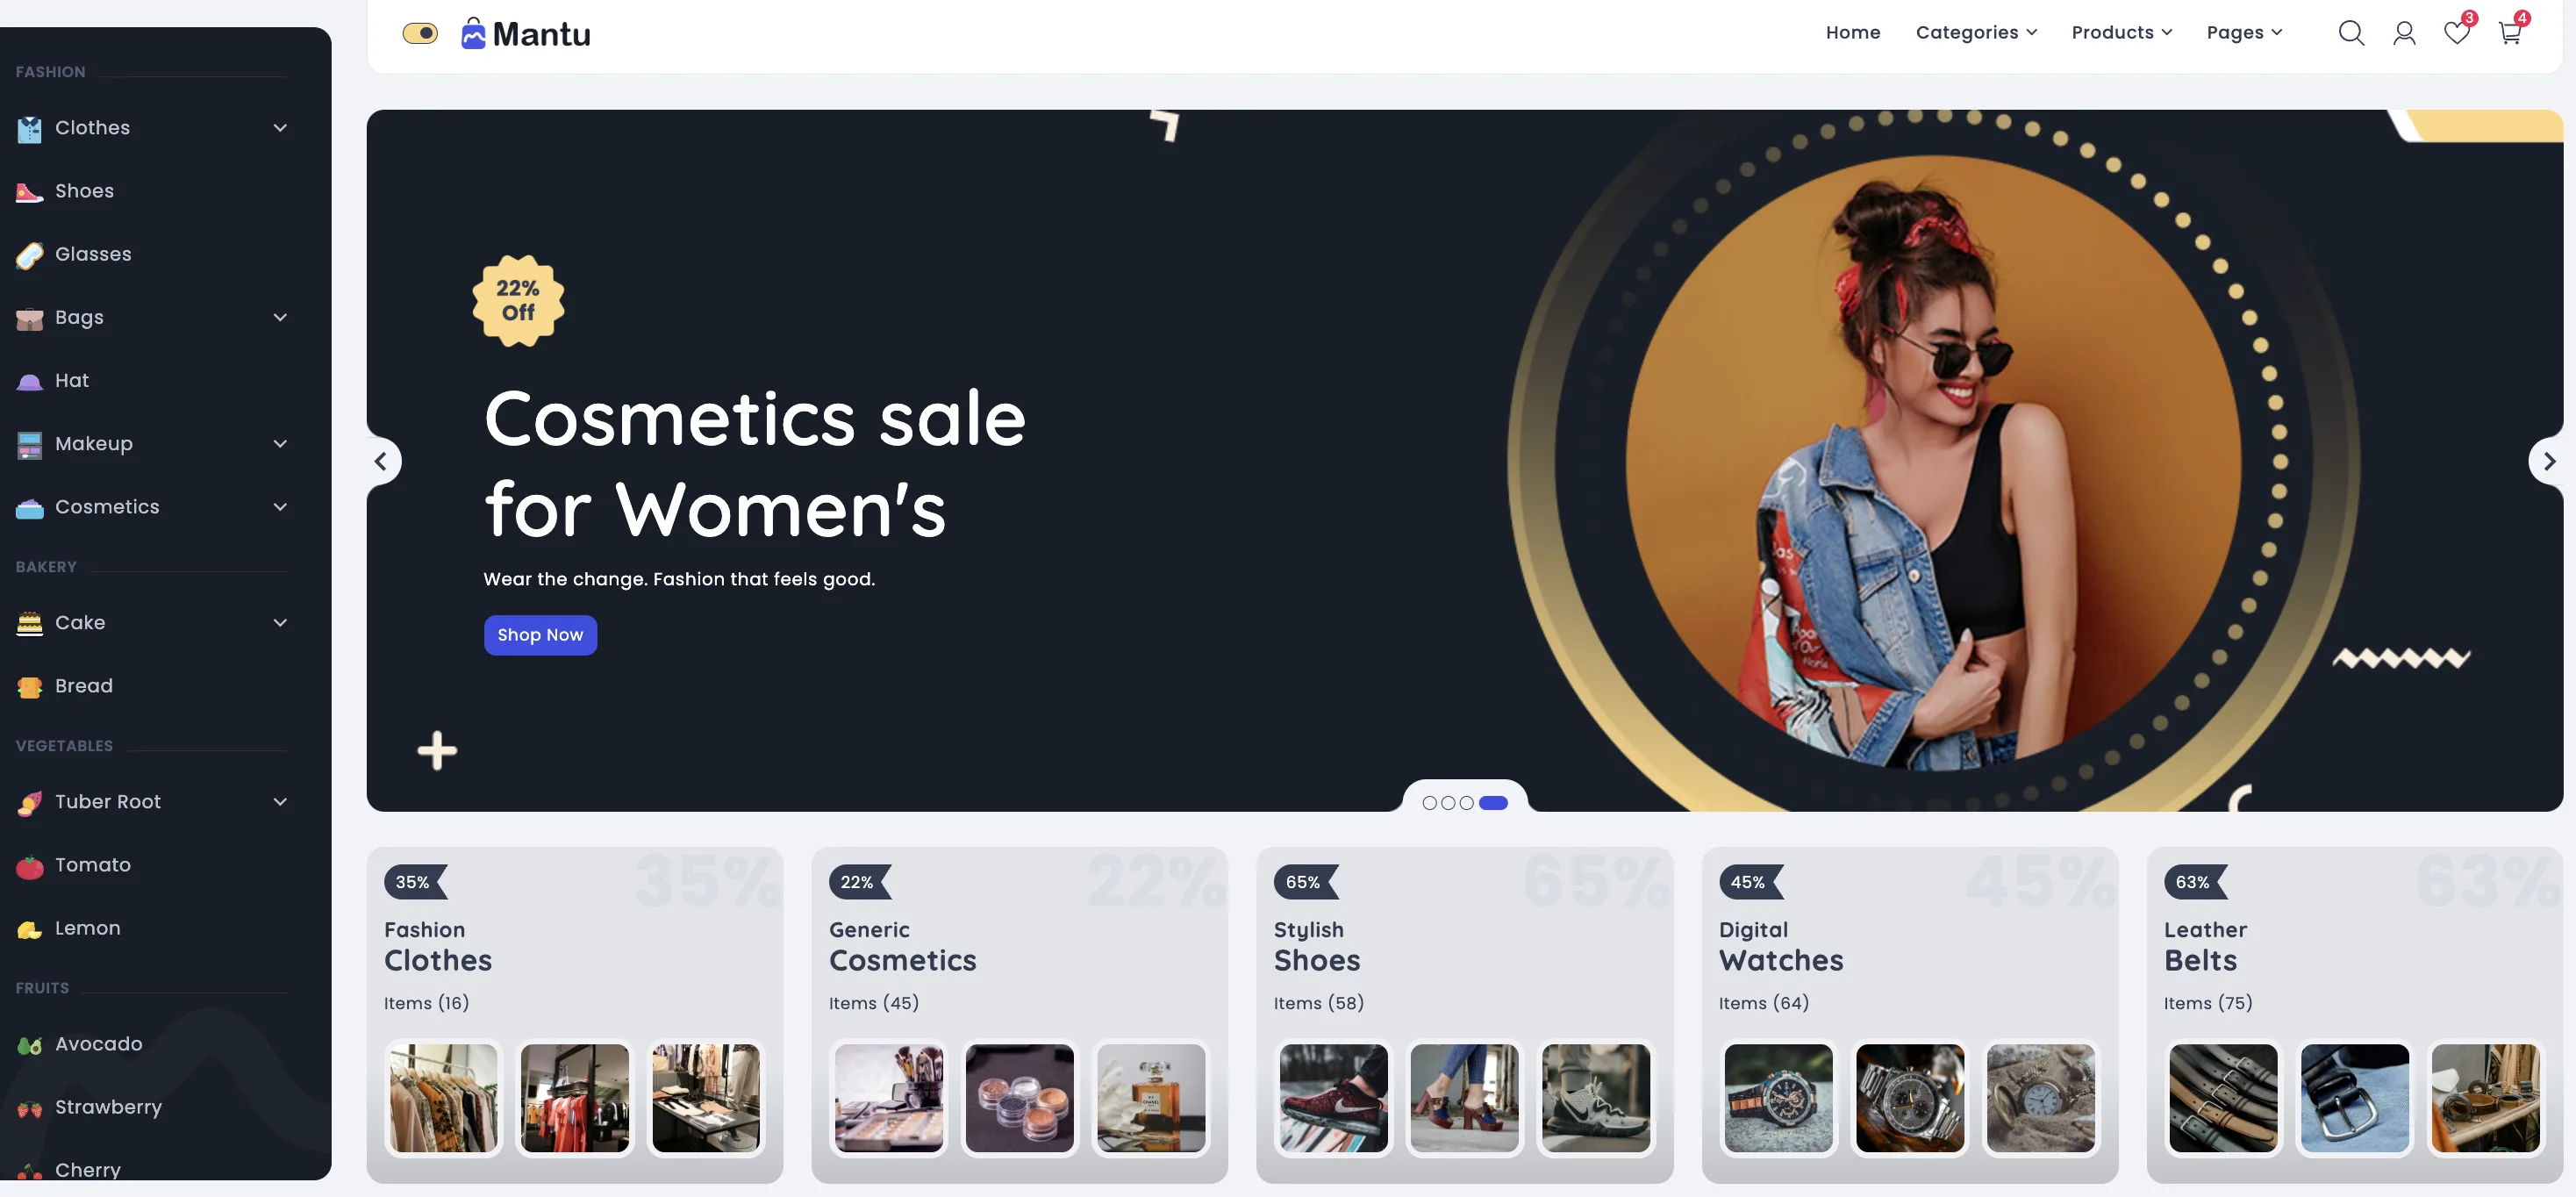Image resolution: width=2576 pixels, height=1197 pixels.
Task: Open the perfume bottle cosmetics thumbnail
Action: tap(1151, 1097)
